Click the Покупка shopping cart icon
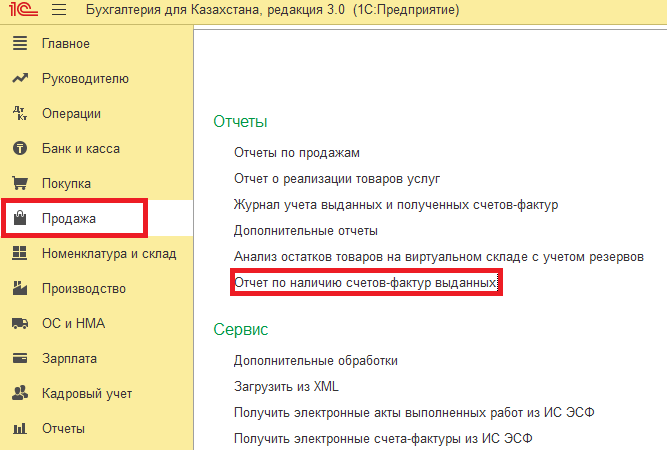 pos(19,184)
